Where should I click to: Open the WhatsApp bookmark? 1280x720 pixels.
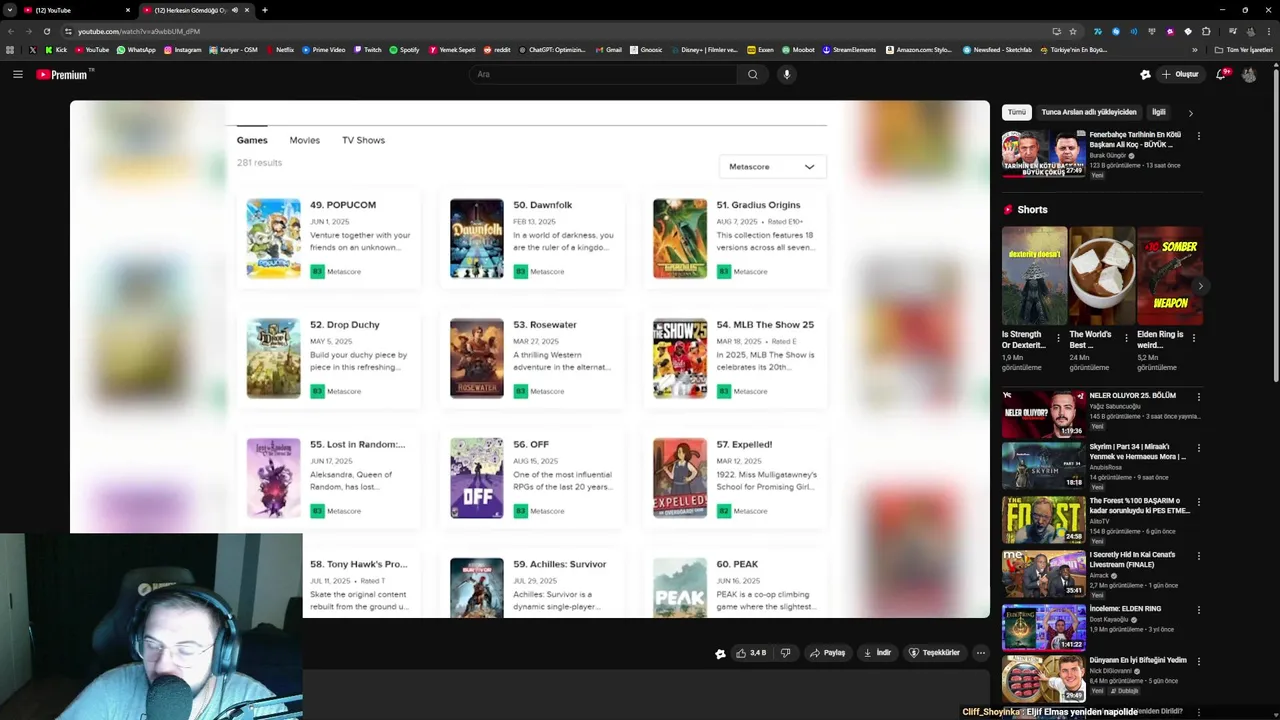click(x=136, y=49)
